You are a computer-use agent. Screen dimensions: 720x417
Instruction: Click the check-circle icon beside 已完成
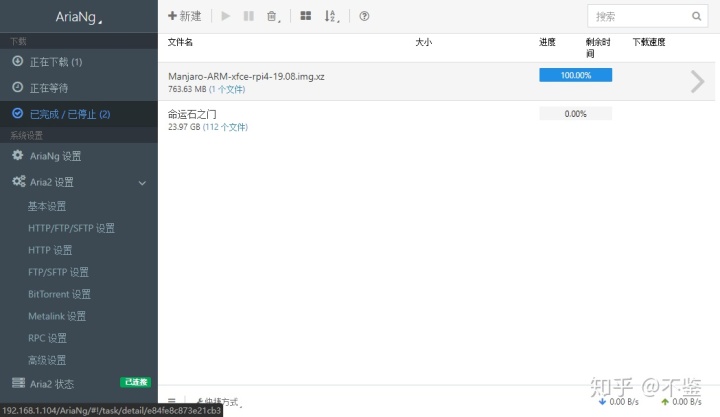point(17,113)
